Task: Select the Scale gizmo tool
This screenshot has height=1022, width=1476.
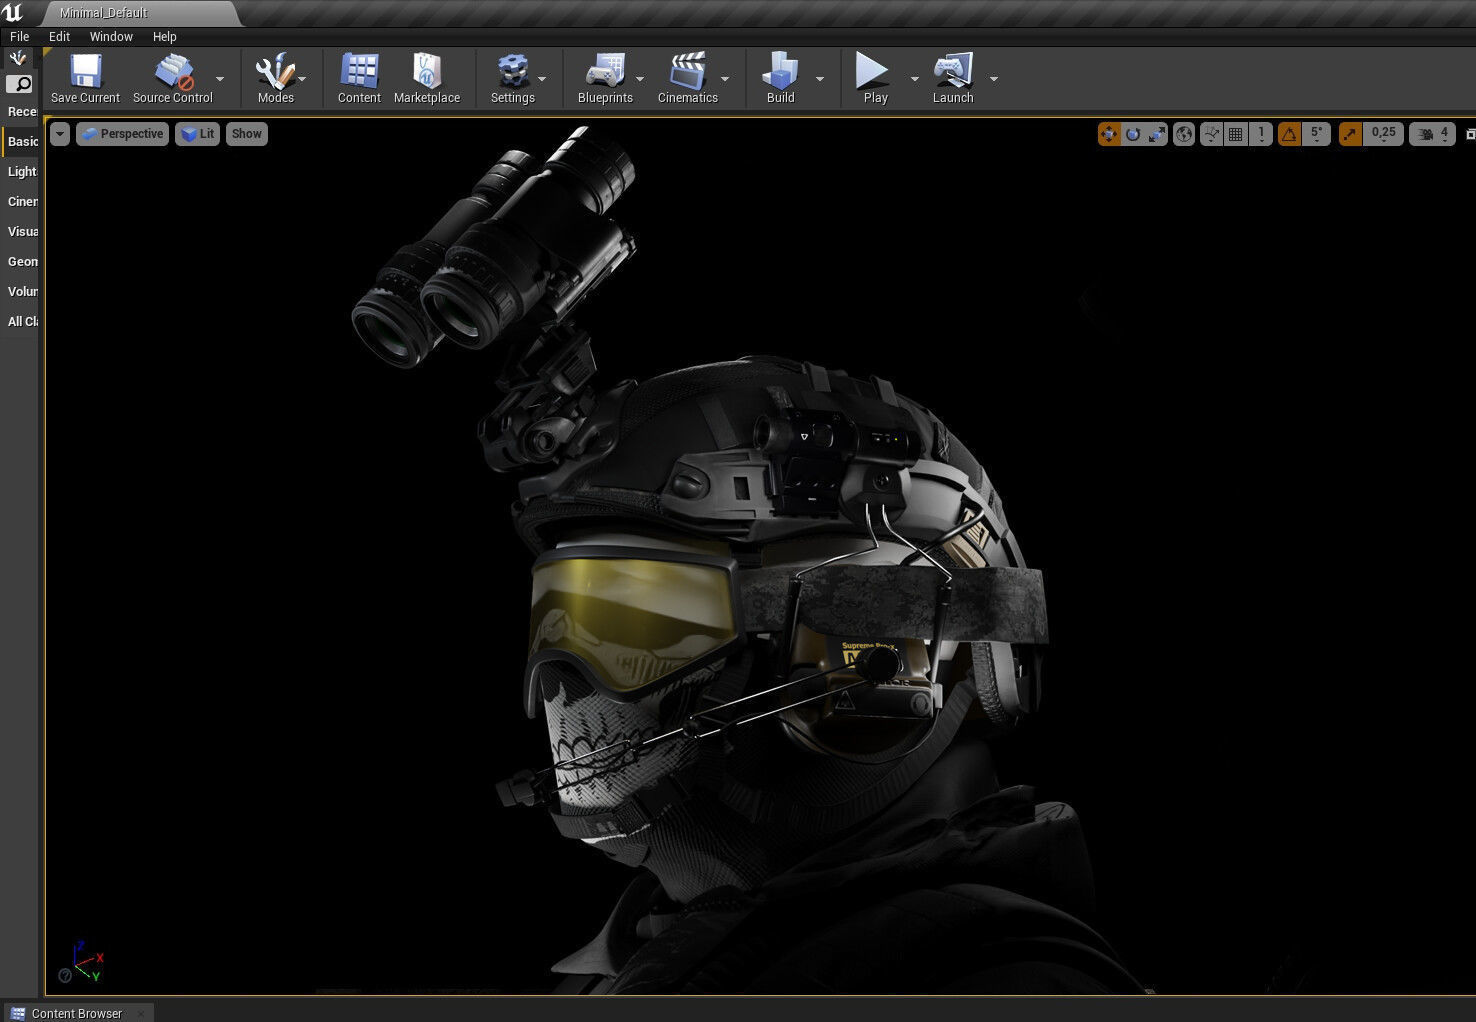Action: coord(1156,134)
